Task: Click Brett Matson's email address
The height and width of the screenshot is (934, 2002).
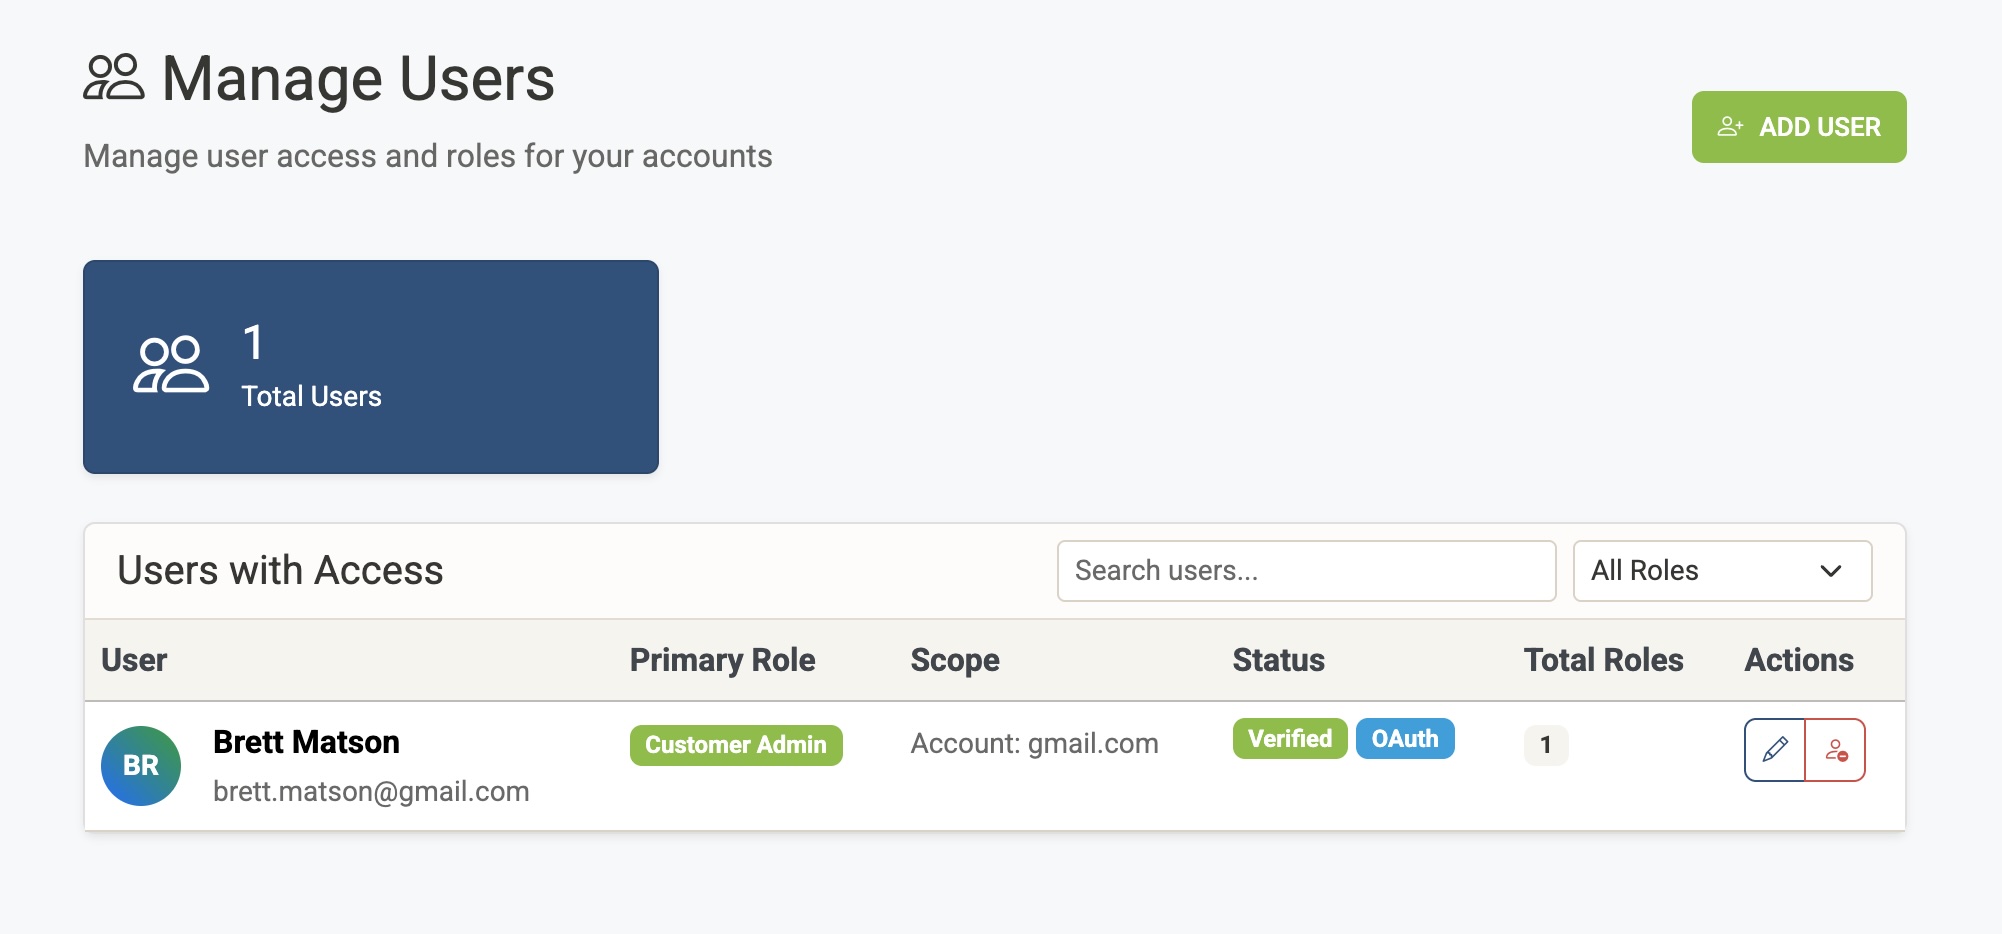Action: click(x=370, y=790)
